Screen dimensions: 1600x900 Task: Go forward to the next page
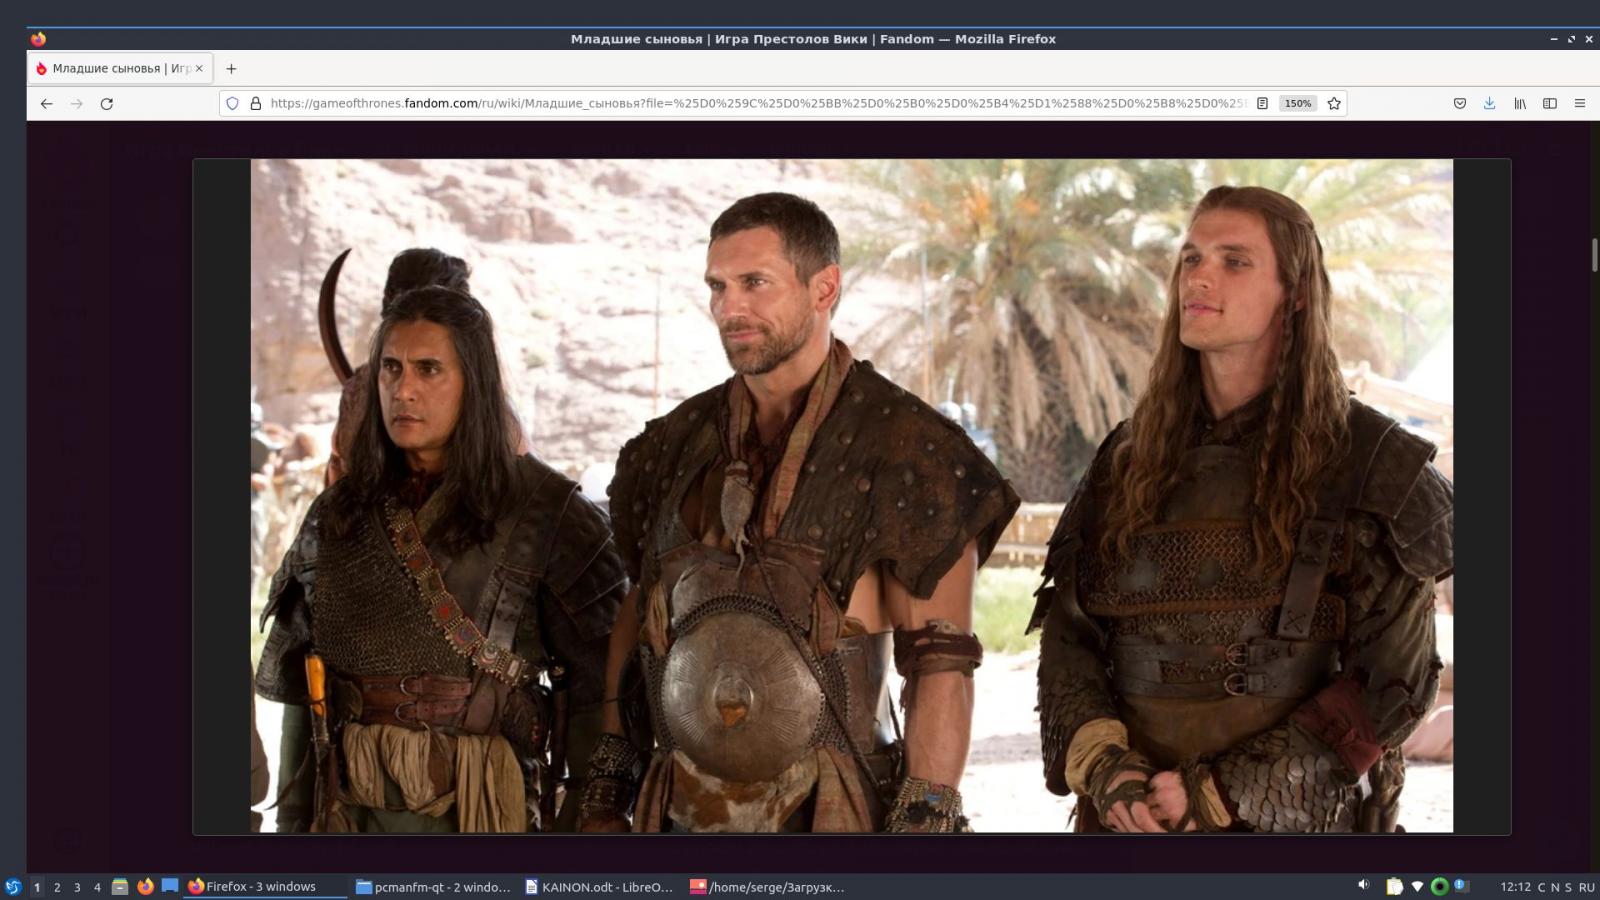click(76, 103)
